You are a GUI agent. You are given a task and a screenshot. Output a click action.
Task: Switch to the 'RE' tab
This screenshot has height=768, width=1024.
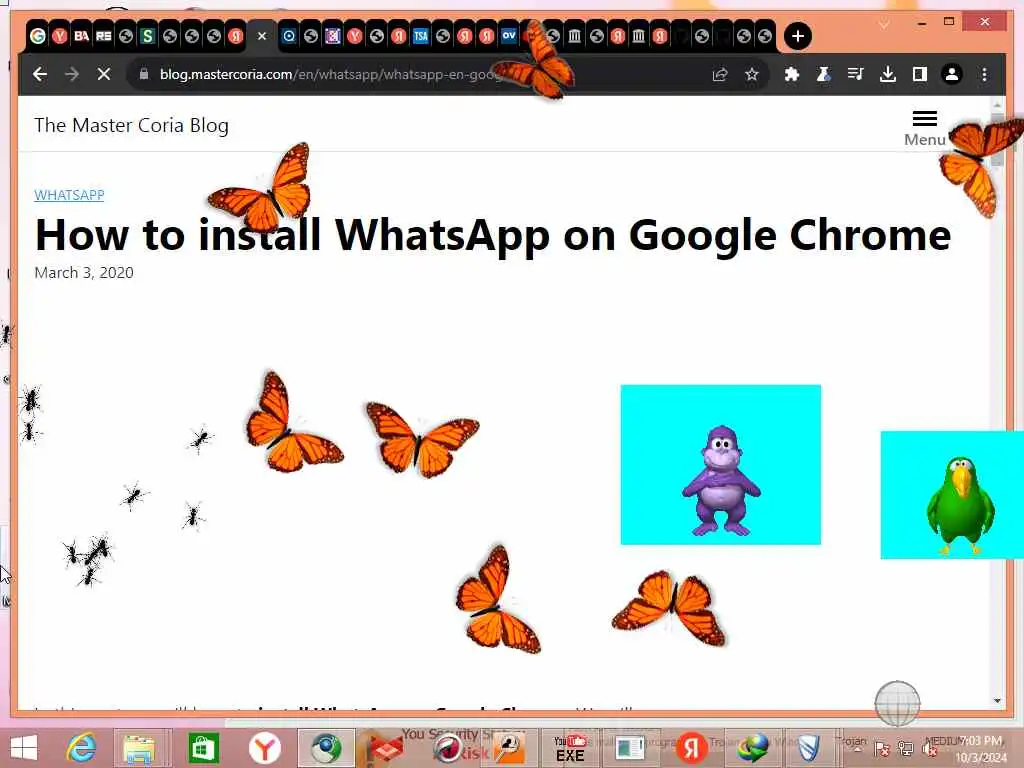[104, 36]
